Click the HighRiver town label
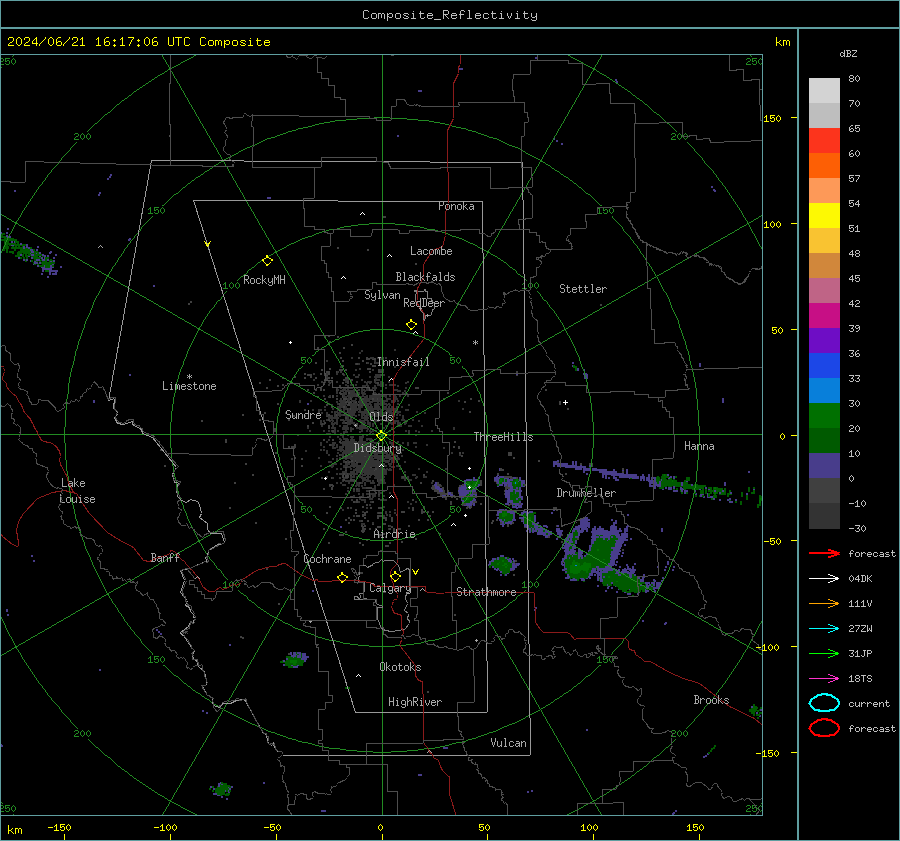 point(415,703)
